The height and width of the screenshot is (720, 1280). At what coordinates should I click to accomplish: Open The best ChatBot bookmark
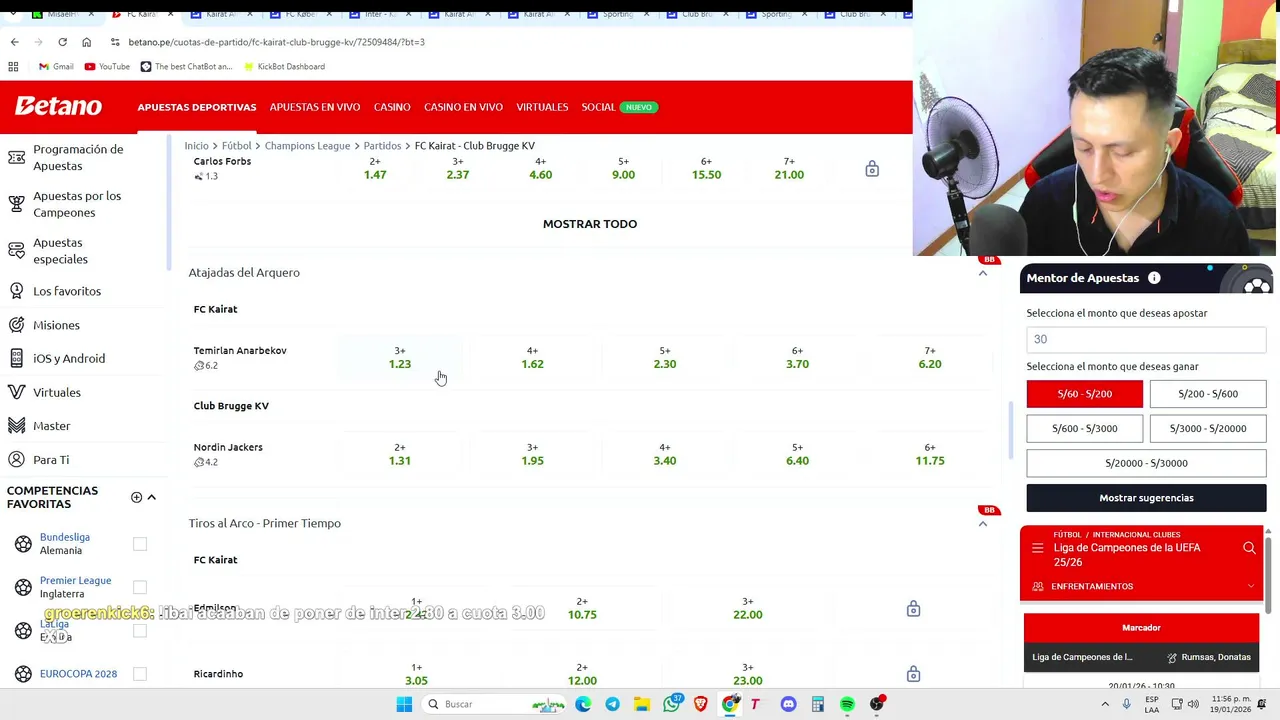point(186,66)
